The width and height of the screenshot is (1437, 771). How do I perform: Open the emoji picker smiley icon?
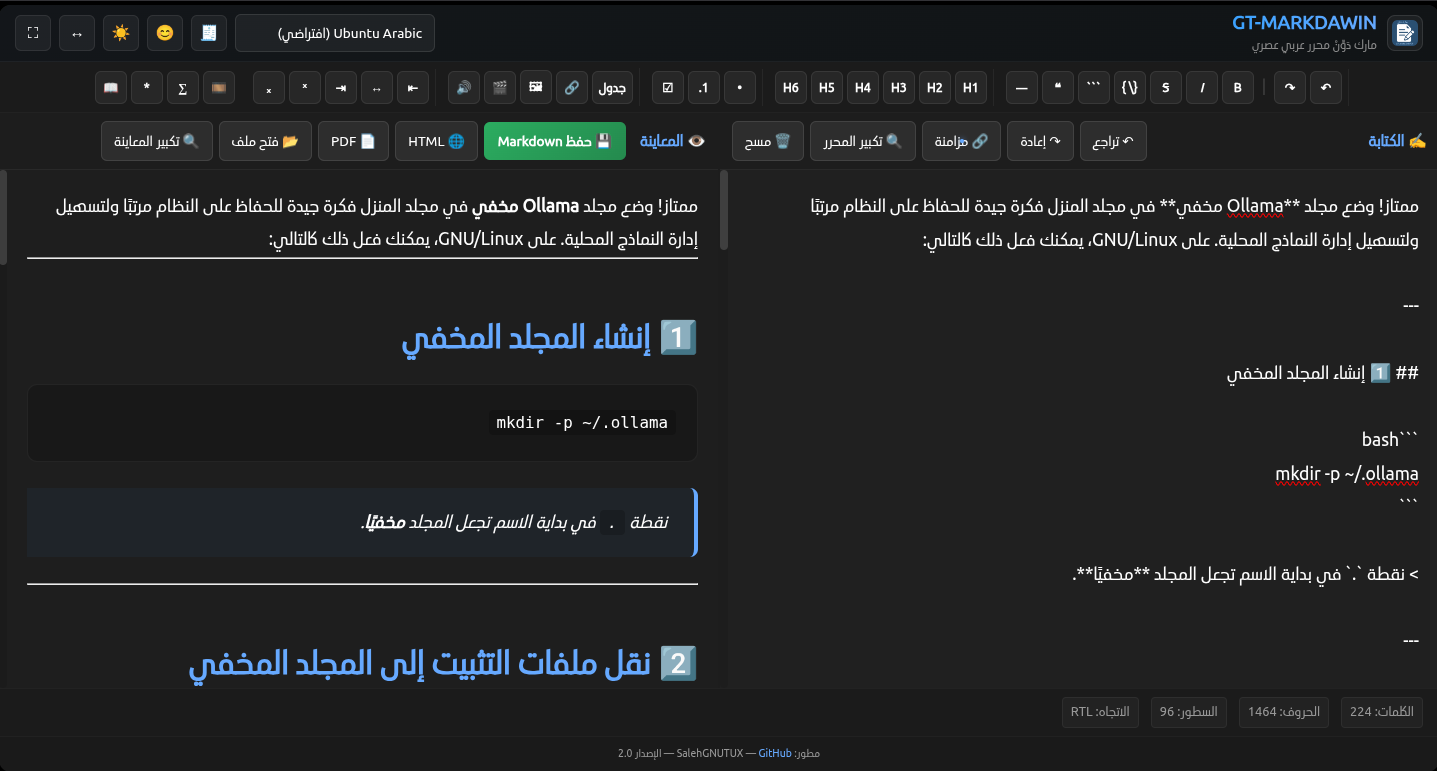pyautogui.click(x=165, y=33)
